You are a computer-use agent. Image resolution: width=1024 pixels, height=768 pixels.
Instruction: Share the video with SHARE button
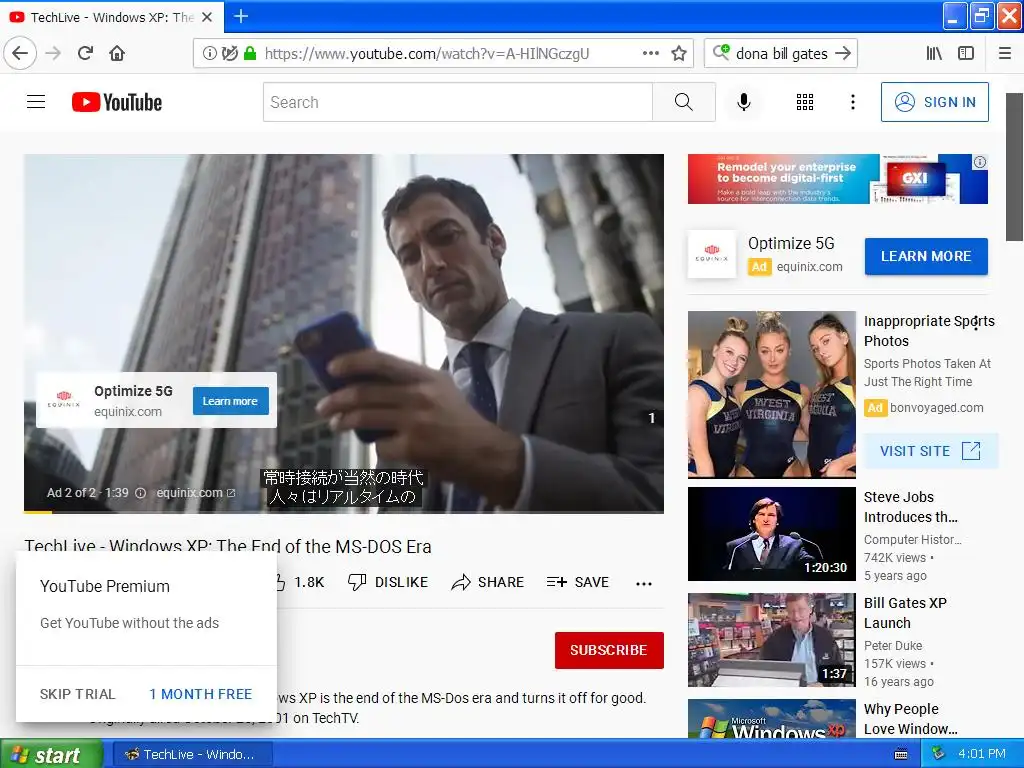487,582
